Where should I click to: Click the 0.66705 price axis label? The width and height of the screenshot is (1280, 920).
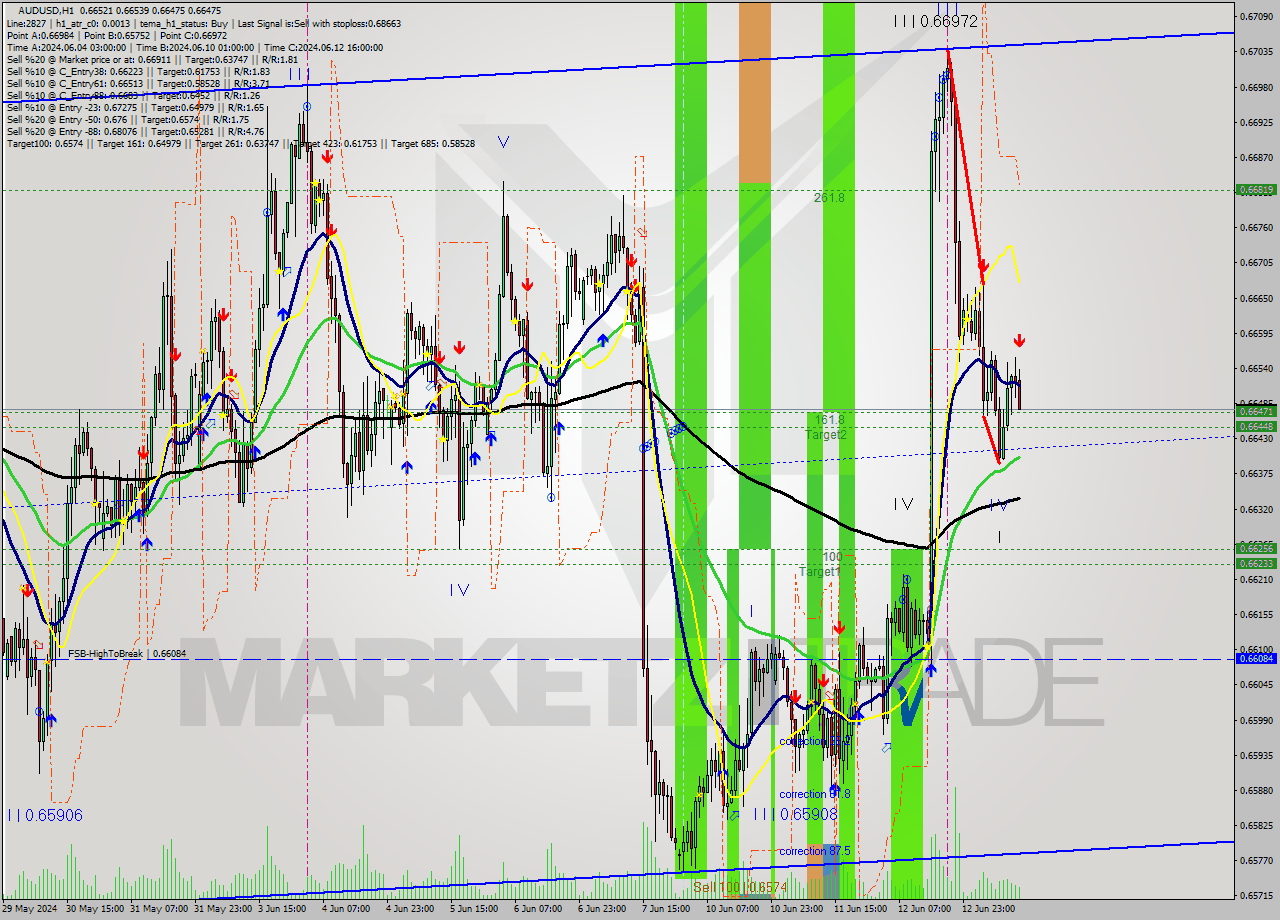pos(1256,262)
